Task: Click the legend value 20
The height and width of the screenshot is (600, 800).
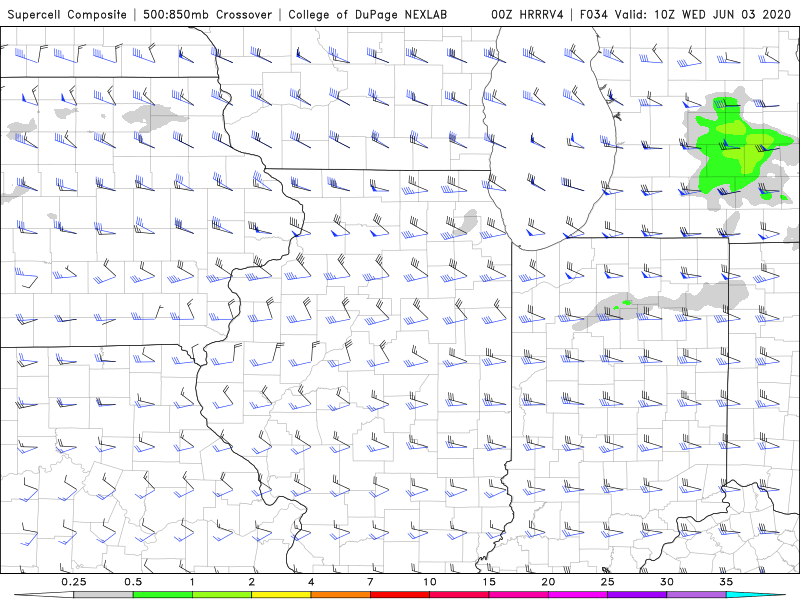Action: click(x=548, y=582)
